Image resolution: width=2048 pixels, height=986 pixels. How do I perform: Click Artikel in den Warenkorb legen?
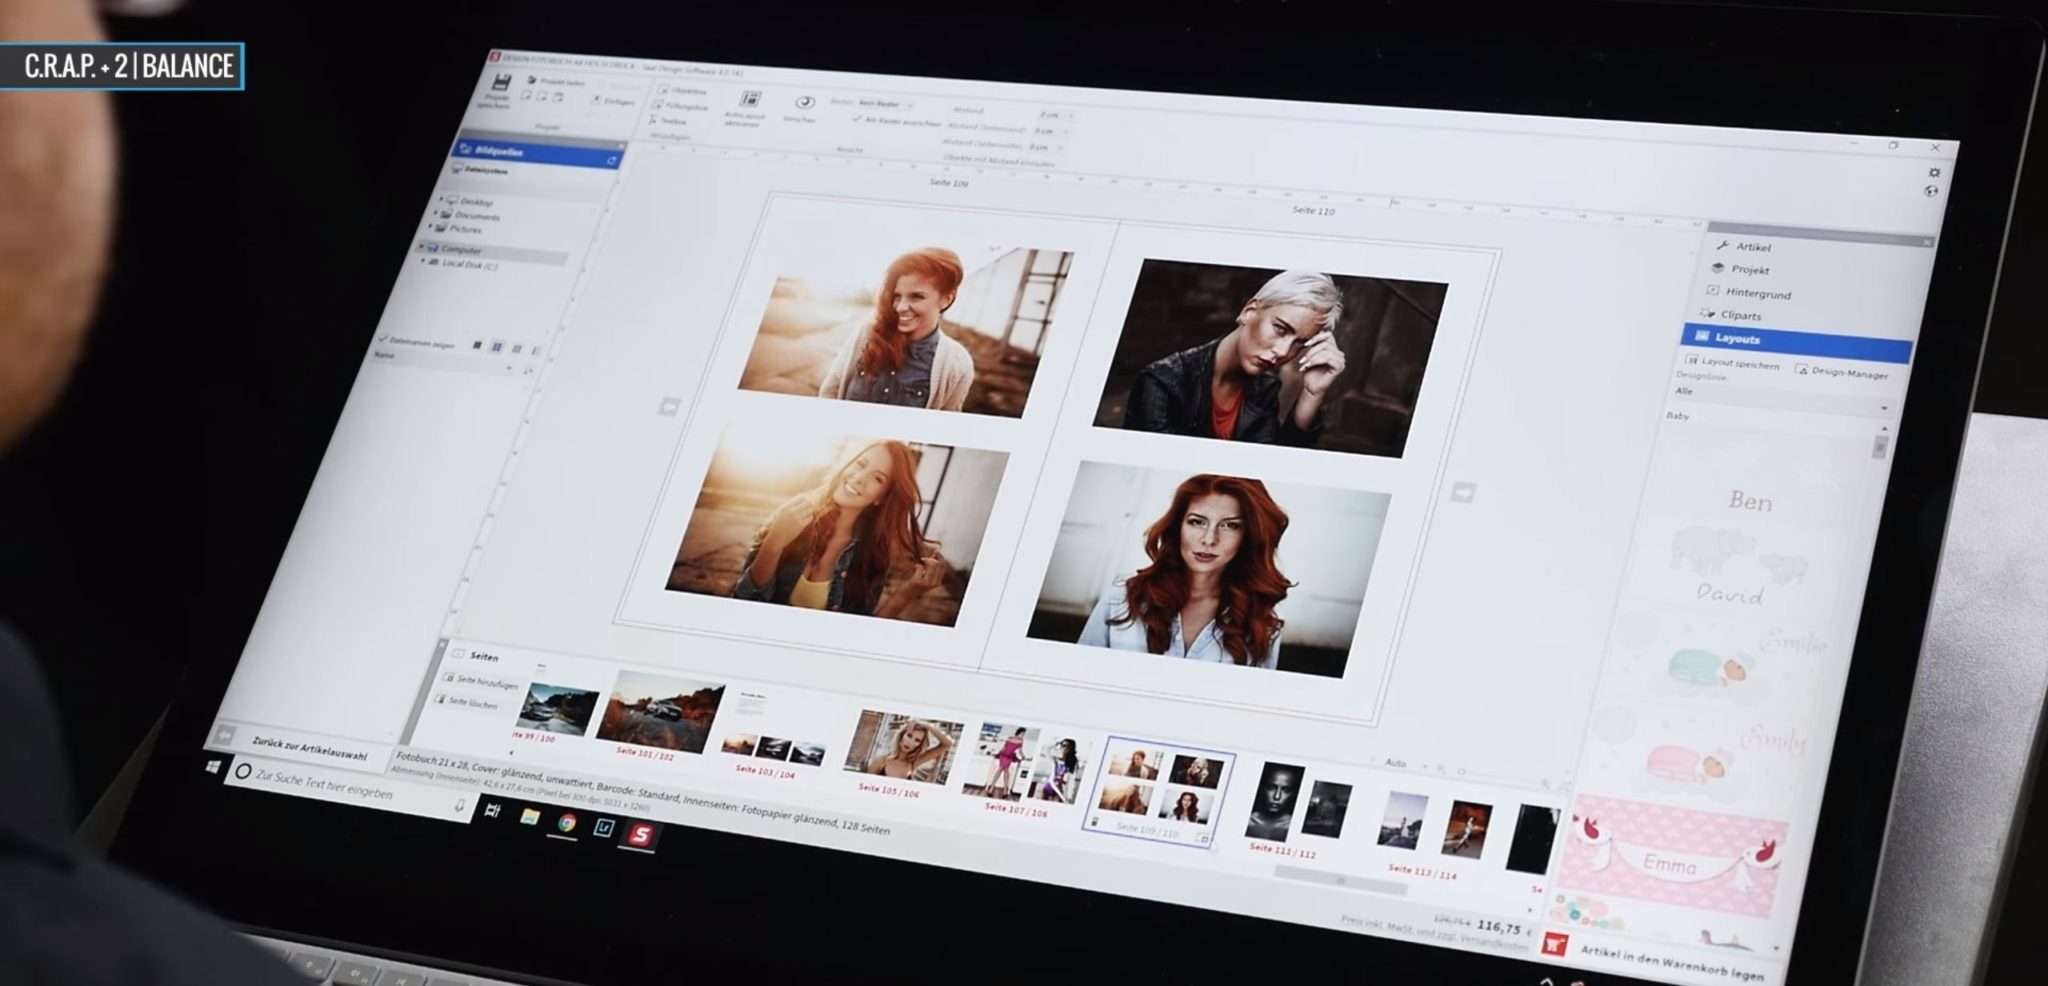(1671, 962)
